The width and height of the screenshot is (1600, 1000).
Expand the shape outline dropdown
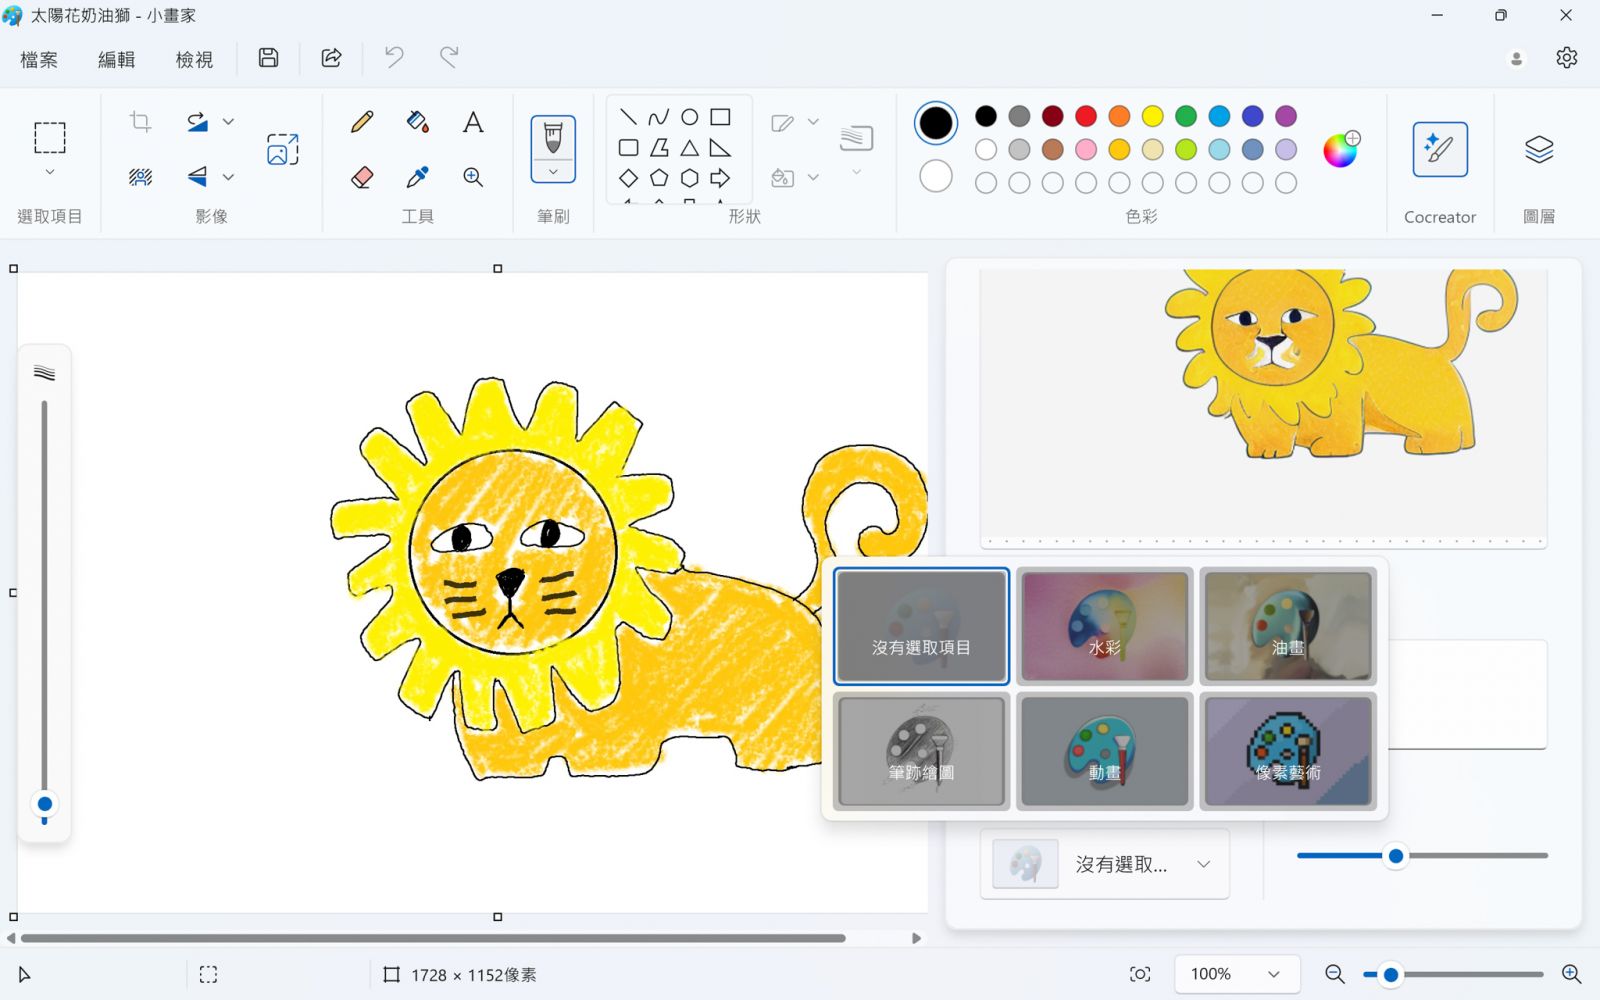pyautogui.click(x=813, y=122)
